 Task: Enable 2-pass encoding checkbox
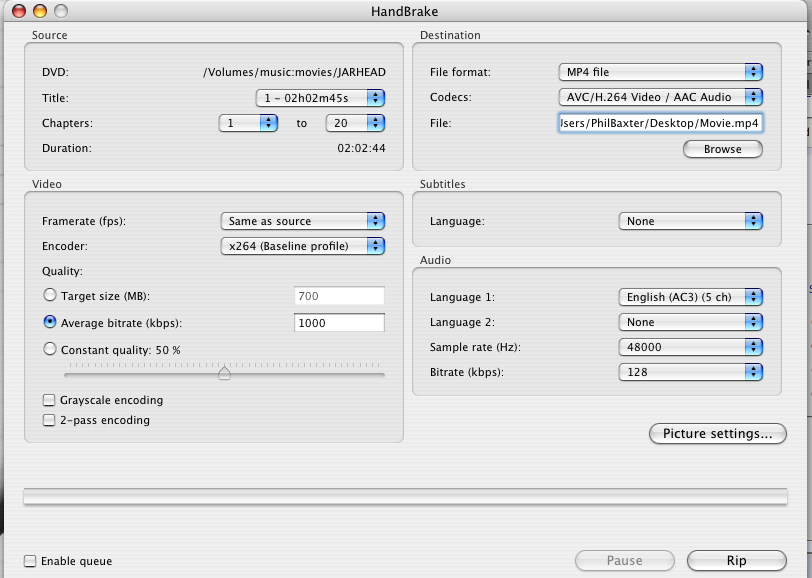[x=49, y=420]
